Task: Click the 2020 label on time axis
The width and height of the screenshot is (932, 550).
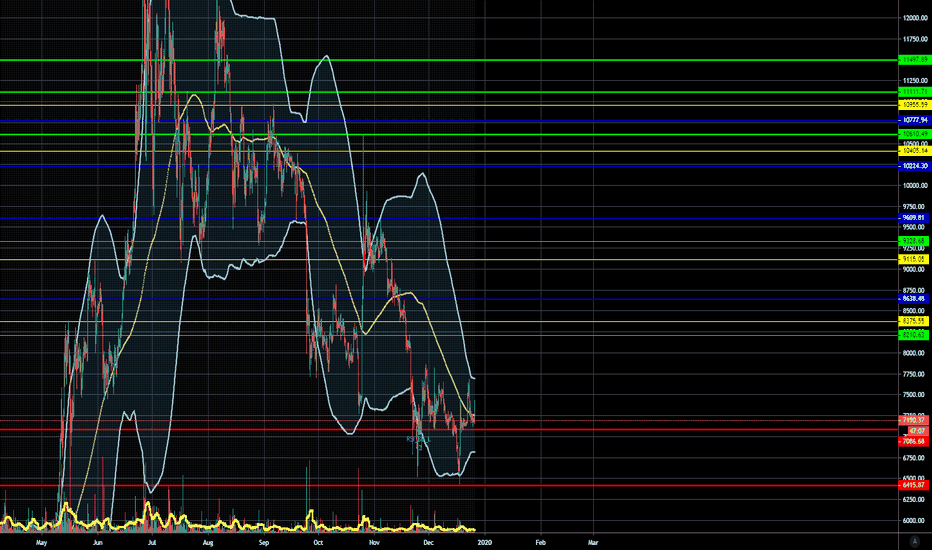Action: [x=484, y=542]
